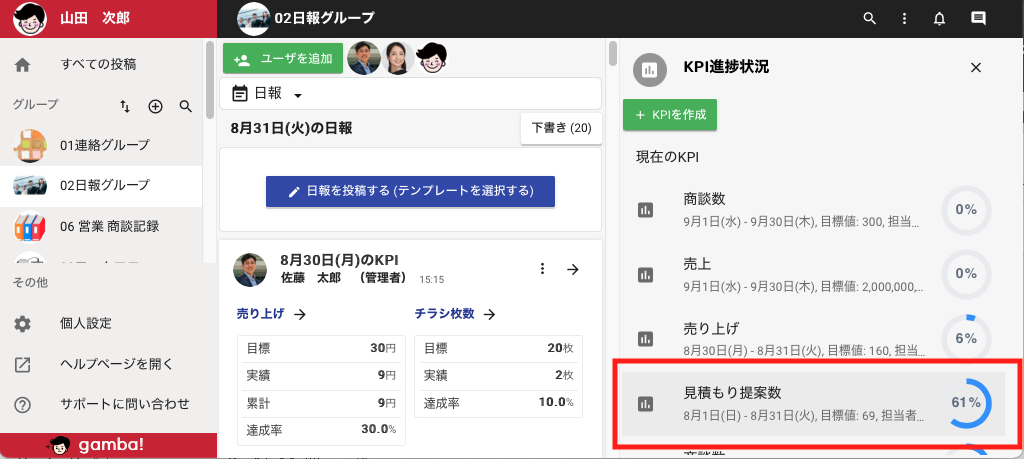Click 佐藤 太郎 post avatar
This screenshot has height=459, width=1024.
(x=250, y=270)
